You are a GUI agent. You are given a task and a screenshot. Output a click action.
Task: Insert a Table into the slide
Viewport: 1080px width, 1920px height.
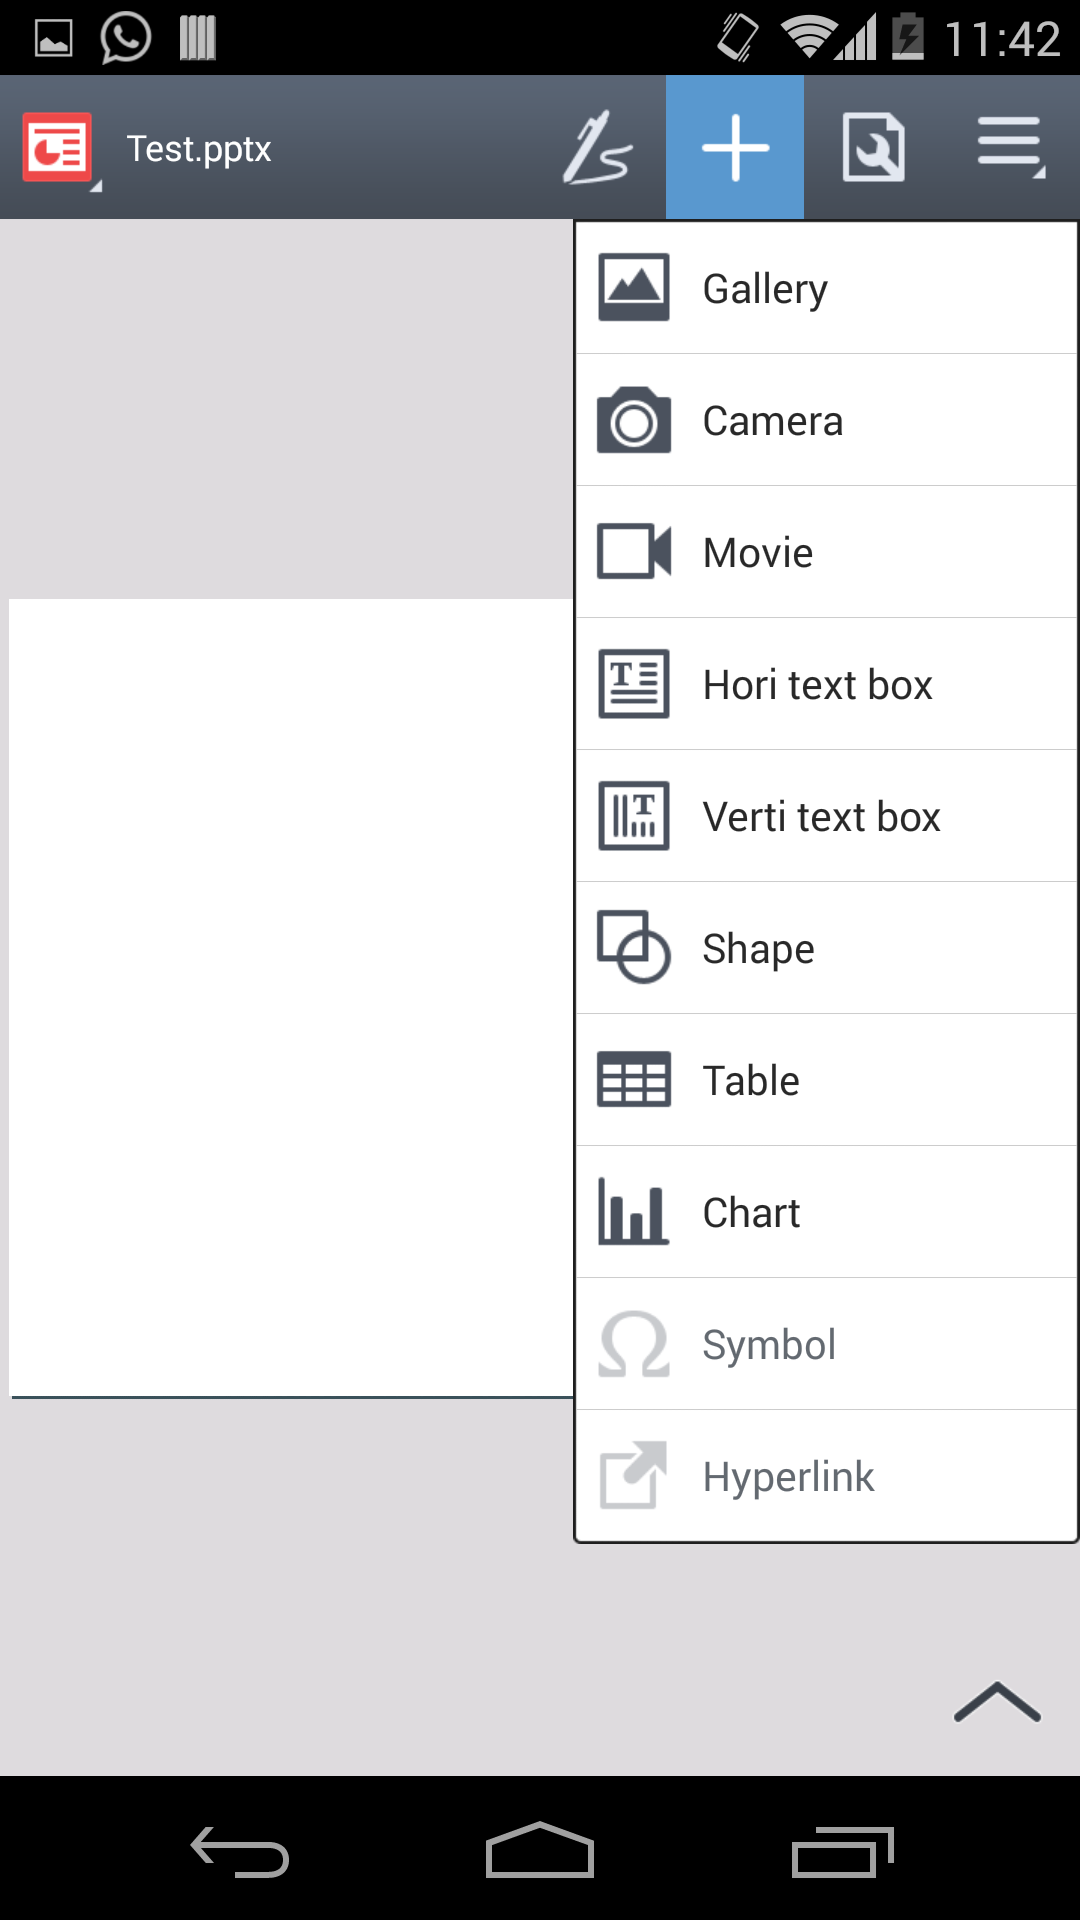pos(826,1080)
